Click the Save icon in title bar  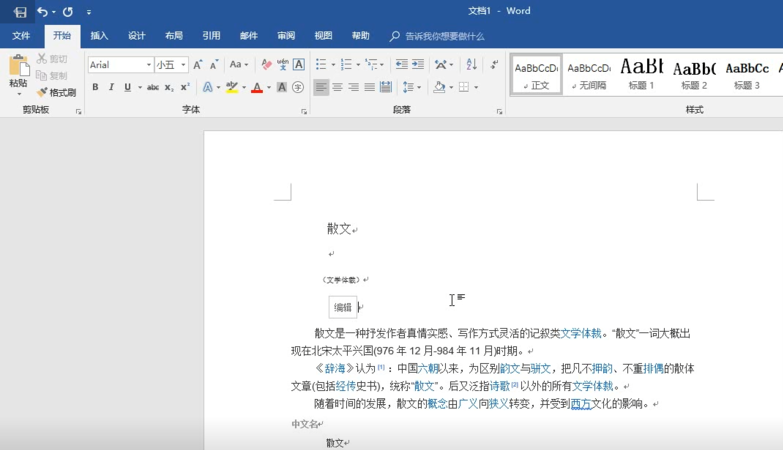tap(20, 12)
